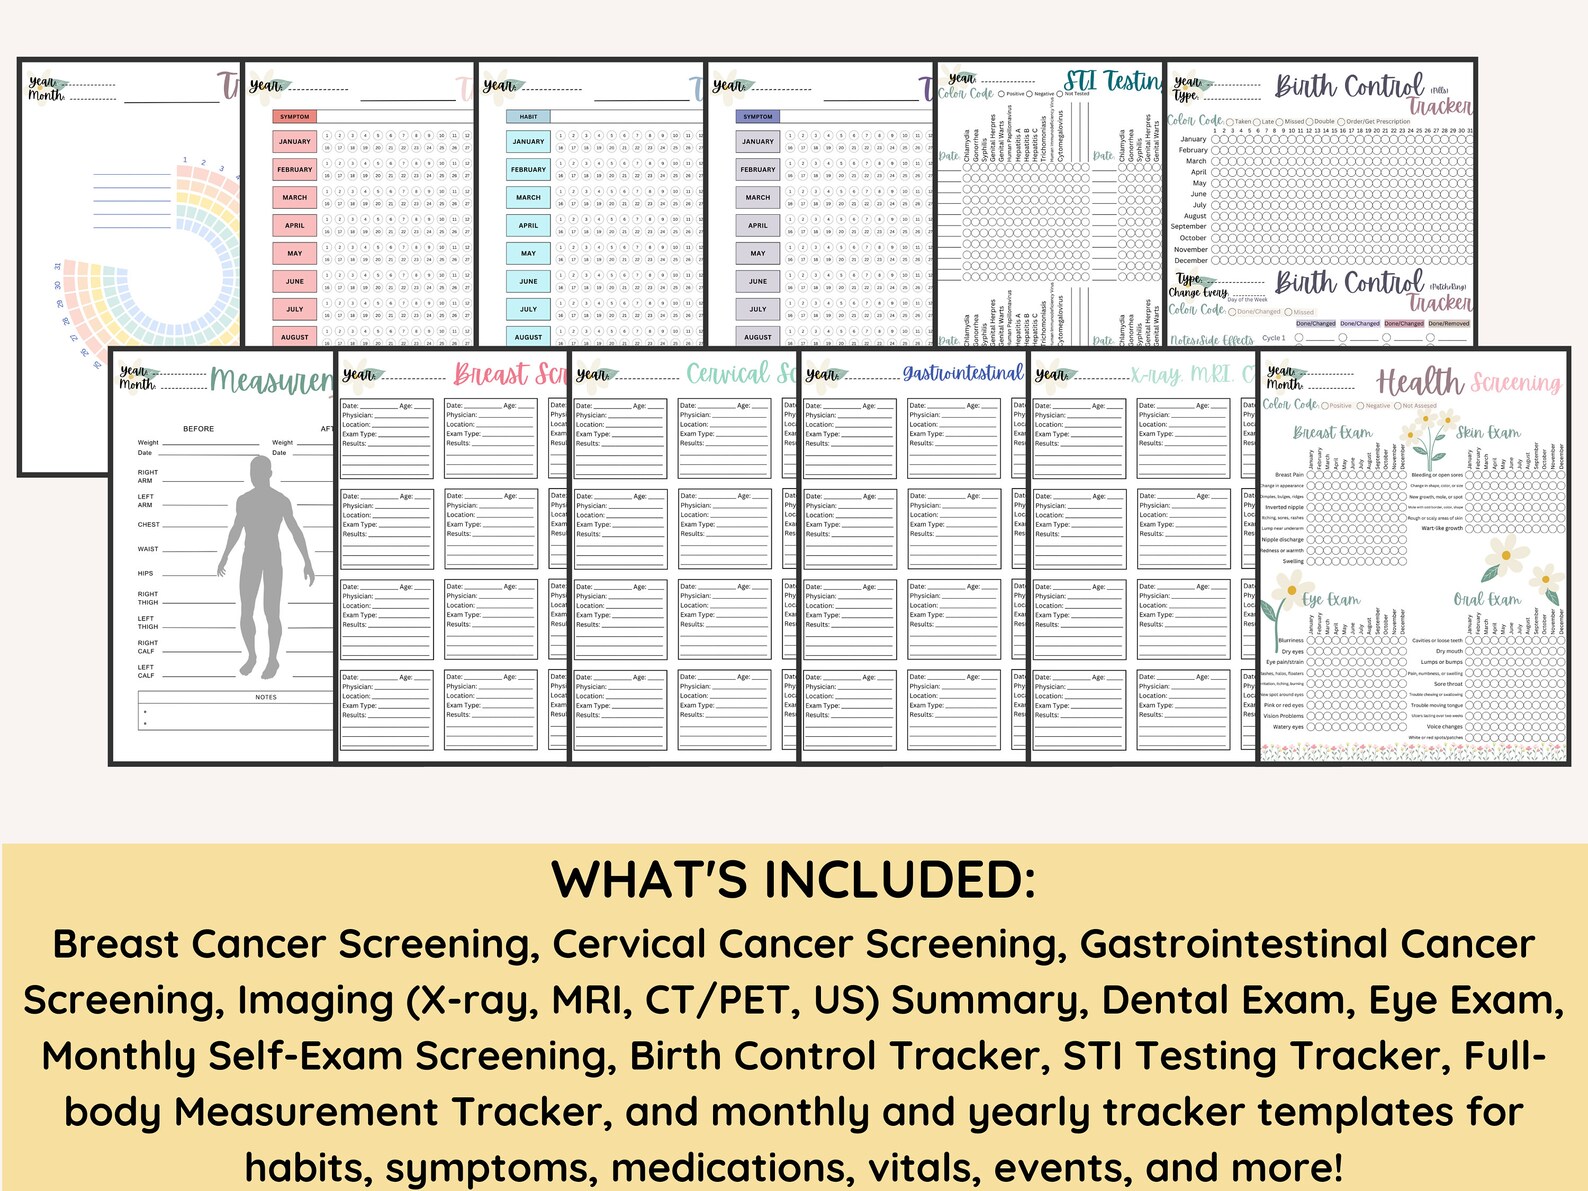Select the purple SYMPTOM yearly tracker page
This screenshot has width=1588, height=1191.
click(x=820, y=205)
